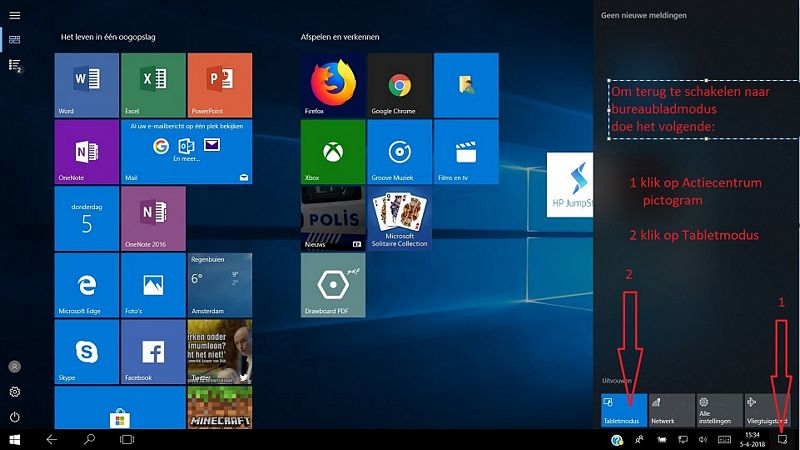Check the battery tray icon

[x=662, y=440]
